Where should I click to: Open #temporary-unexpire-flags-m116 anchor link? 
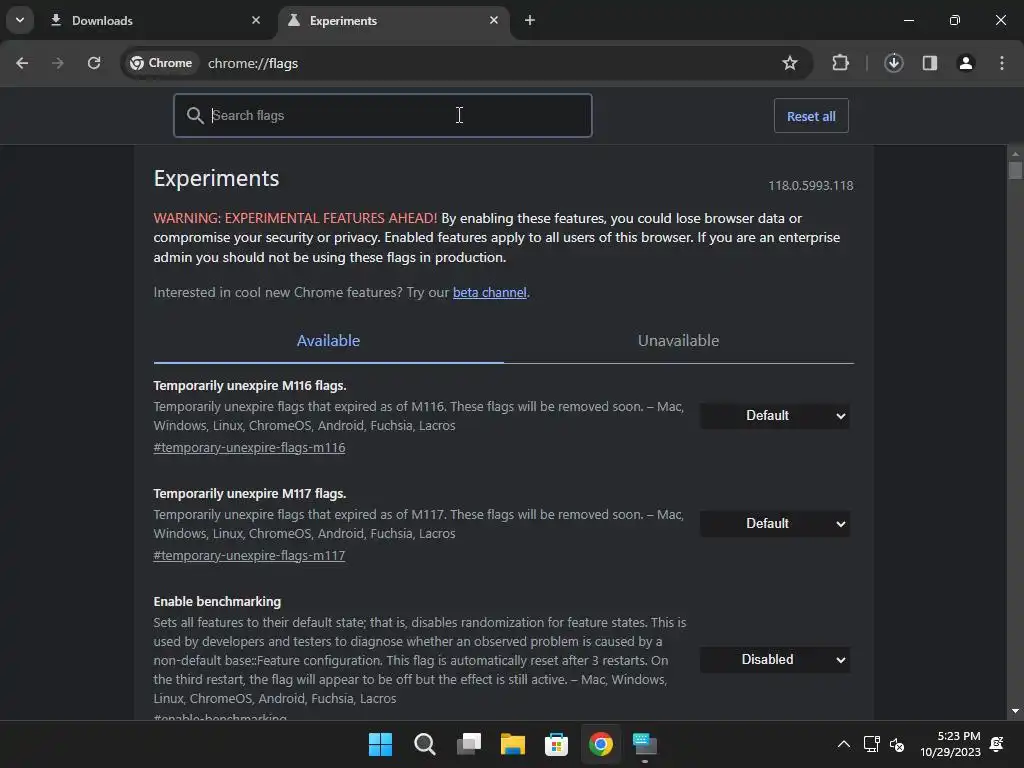[x=249, y=448]
